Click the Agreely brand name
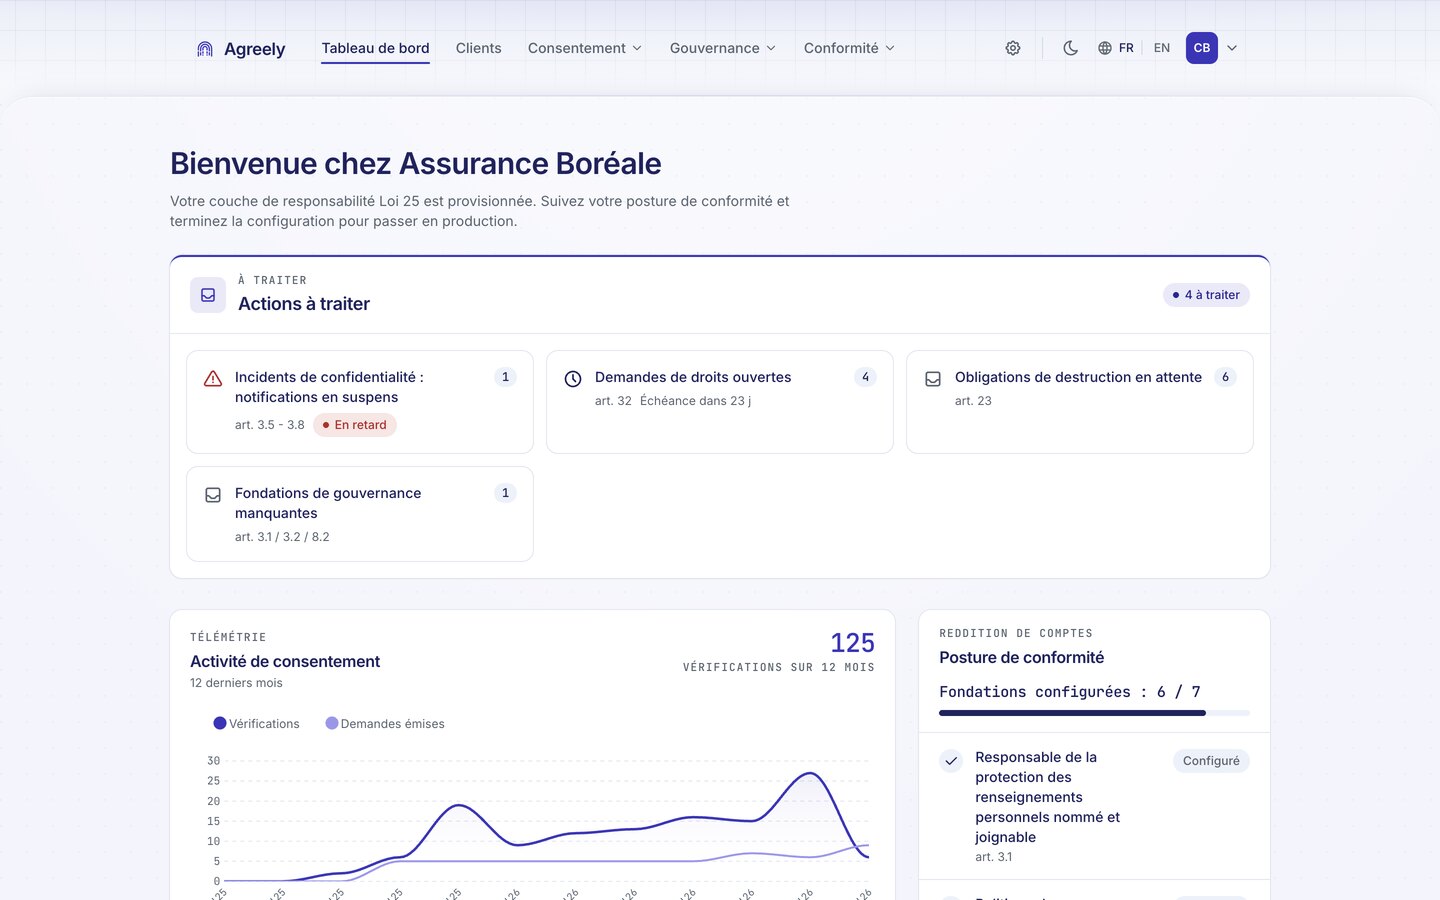Image resolution: width=1440 pixels, height=900 pixels. tap(255, 49)
